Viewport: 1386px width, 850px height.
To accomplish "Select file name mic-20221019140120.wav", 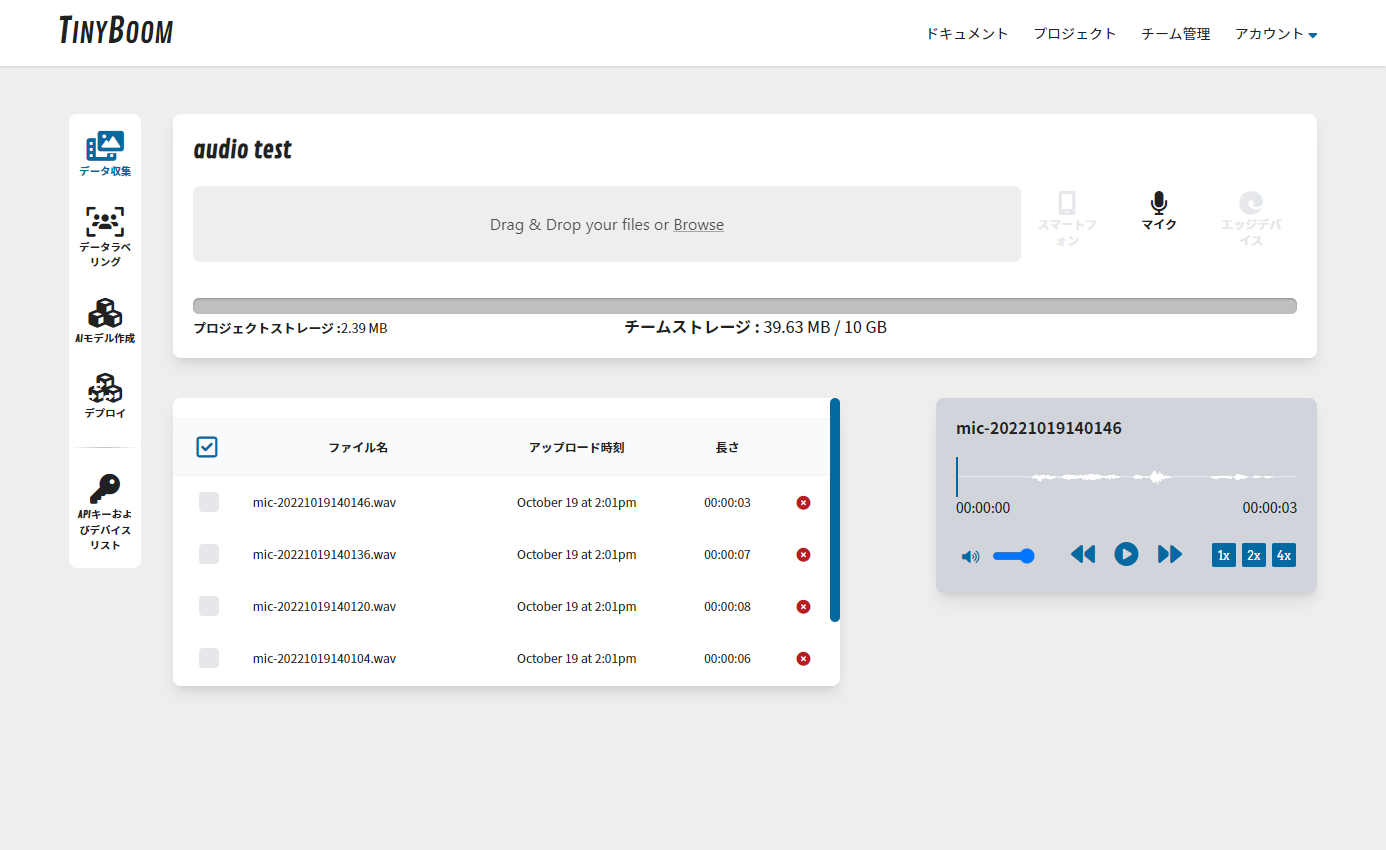I will (325, 606).
